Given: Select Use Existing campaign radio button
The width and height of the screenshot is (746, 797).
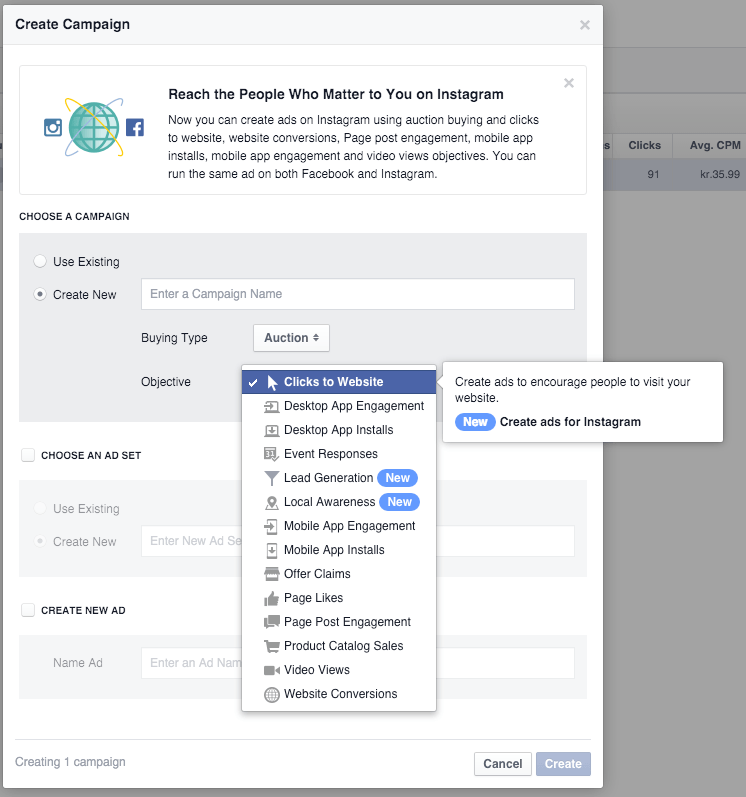Looking at the screenshot, I should pyautogui.click(x=40, y=261).
